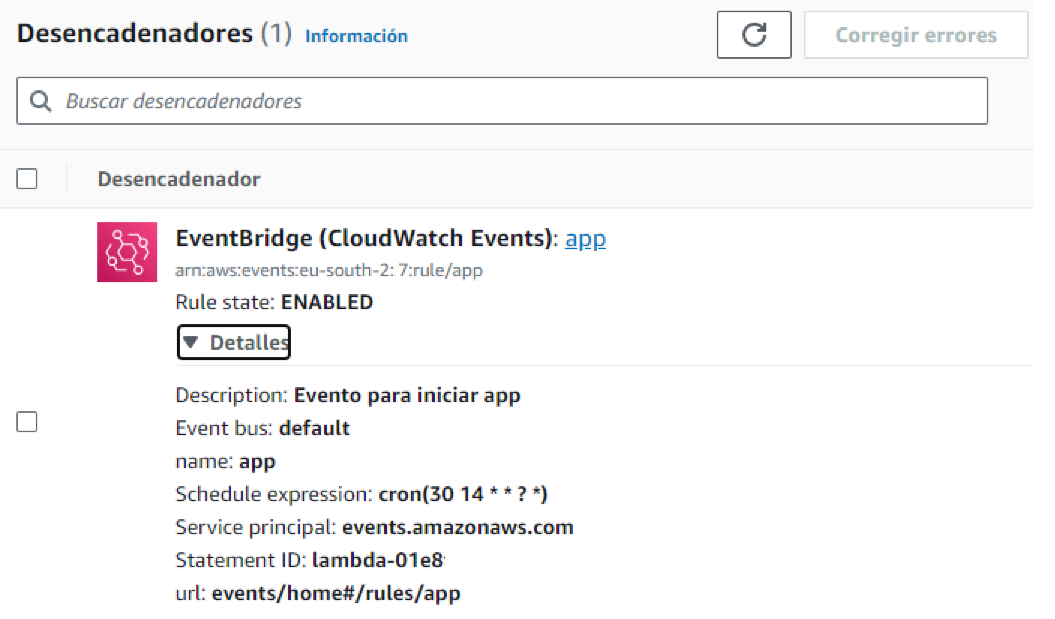Check the select-all triggers checkbox

[x=26, y=178]
